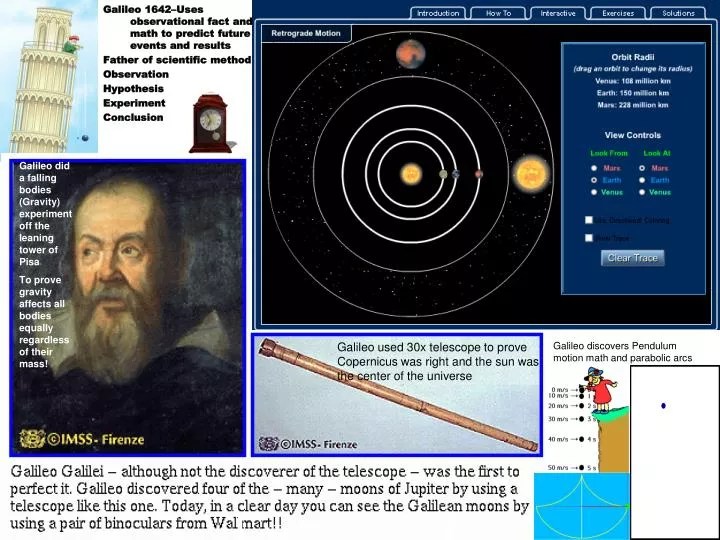720x540 pixels.
Task: Click the Clear Trace button
Action: click(632, 258)
